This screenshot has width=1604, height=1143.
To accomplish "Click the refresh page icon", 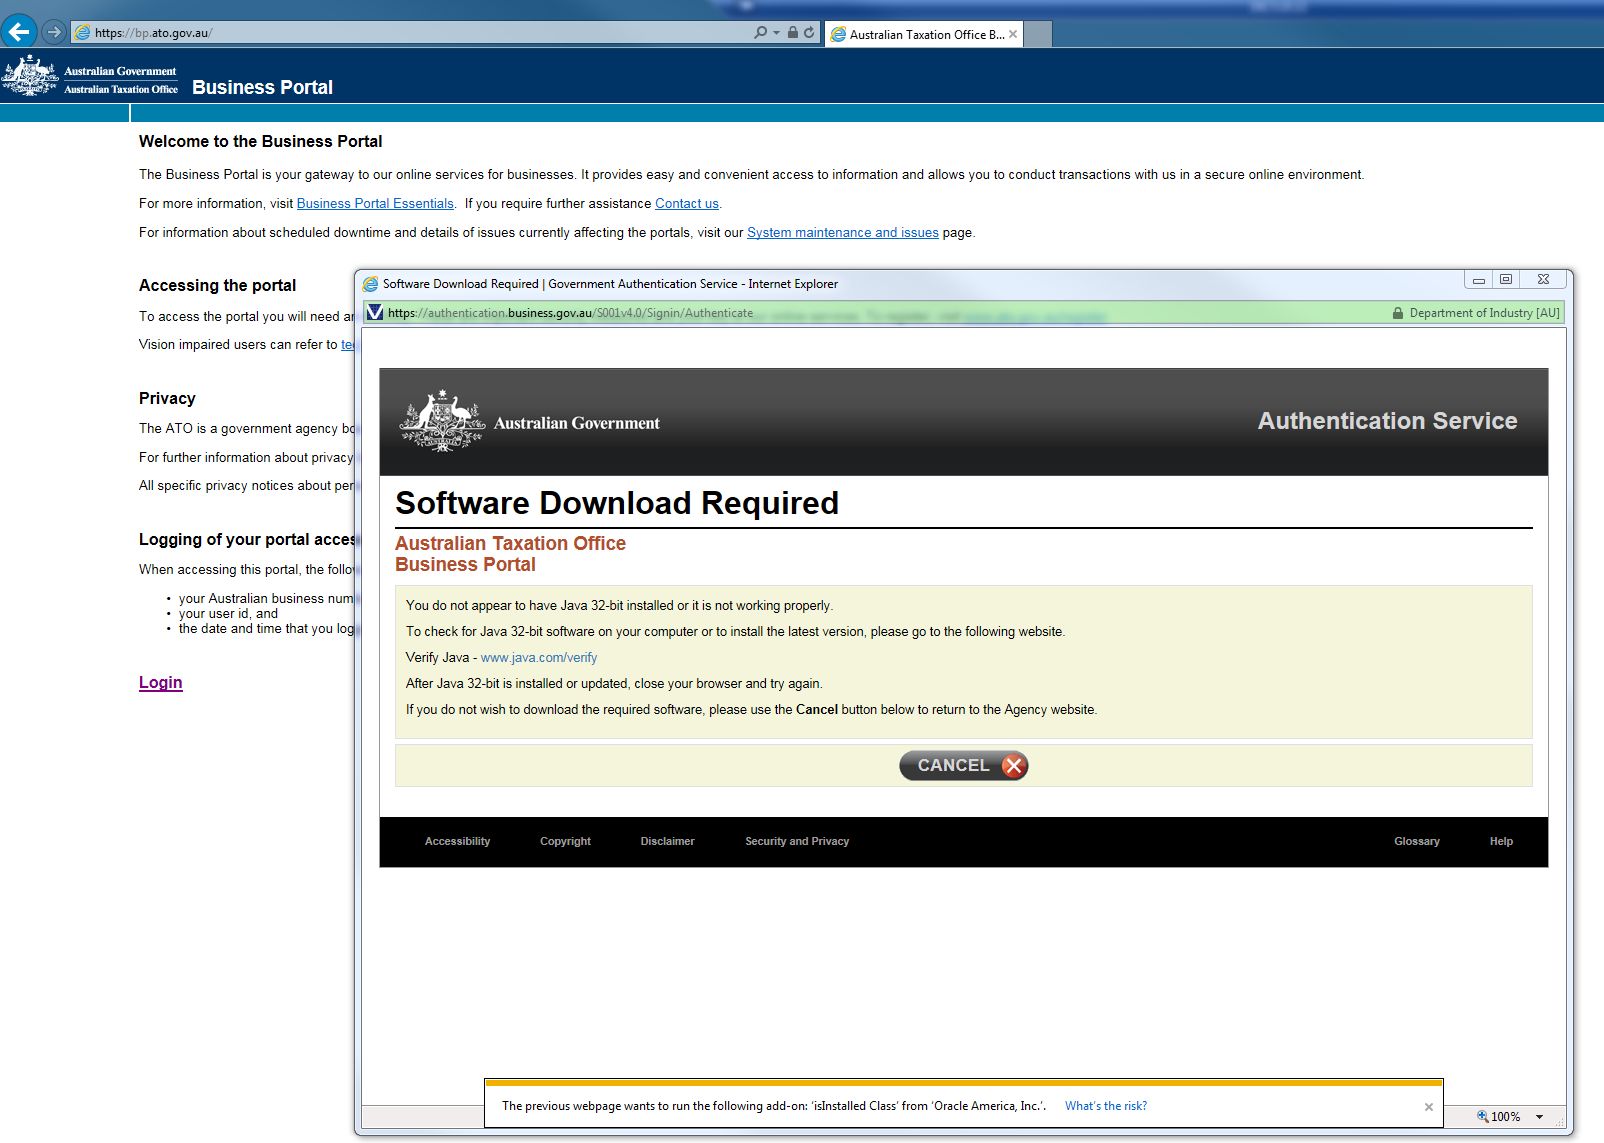I will (x=809, y=32).
